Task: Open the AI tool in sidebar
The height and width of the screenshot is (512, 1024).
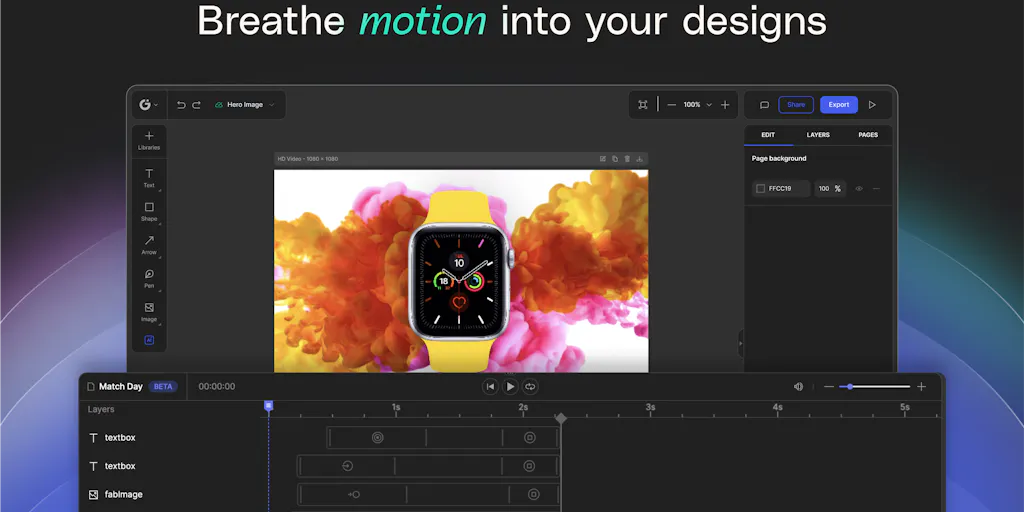Action: click(149, 340)
